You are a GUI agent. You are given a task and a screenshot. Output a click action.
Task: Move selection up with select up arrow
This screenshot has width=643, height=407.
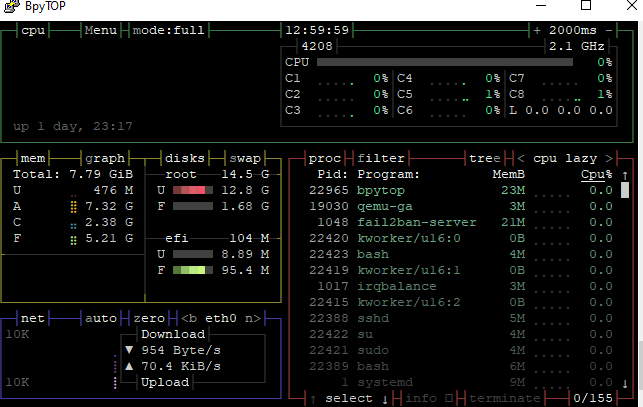pos(313,399)
